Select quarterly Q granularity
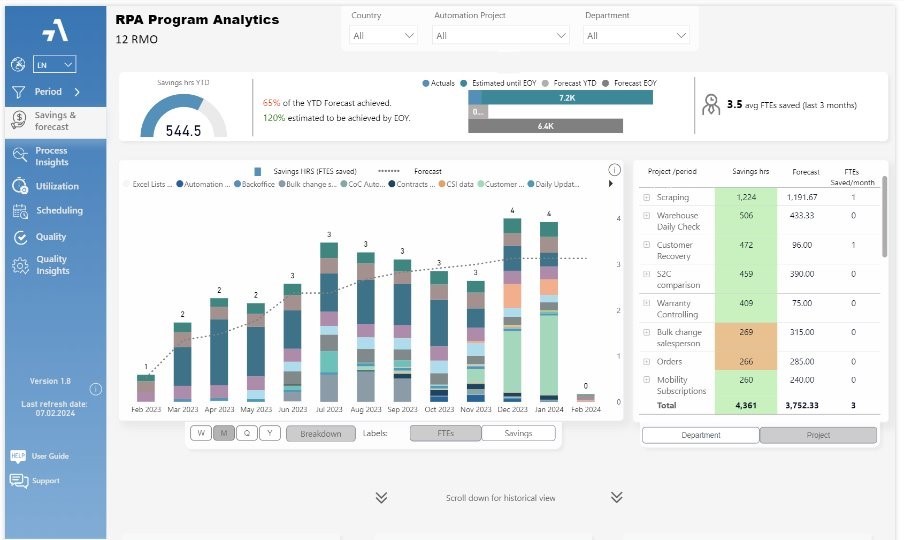The height and width of the screenshot is (540, 904). (247, 433)
